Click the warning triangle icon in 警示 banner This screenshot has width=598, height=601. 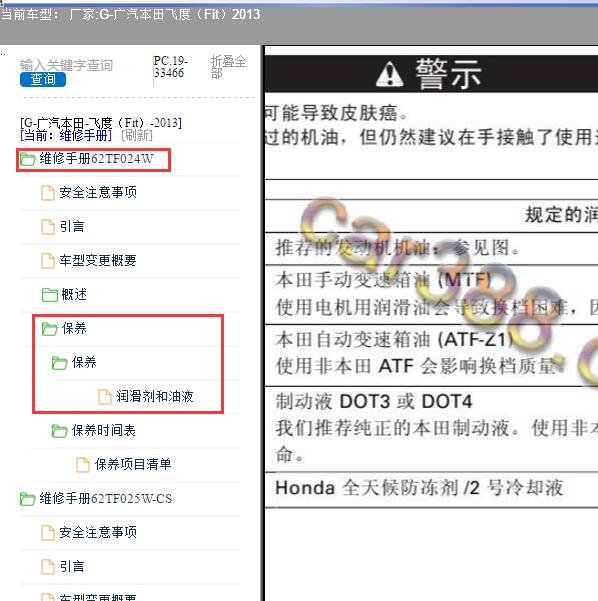click(x=389, y=74)
